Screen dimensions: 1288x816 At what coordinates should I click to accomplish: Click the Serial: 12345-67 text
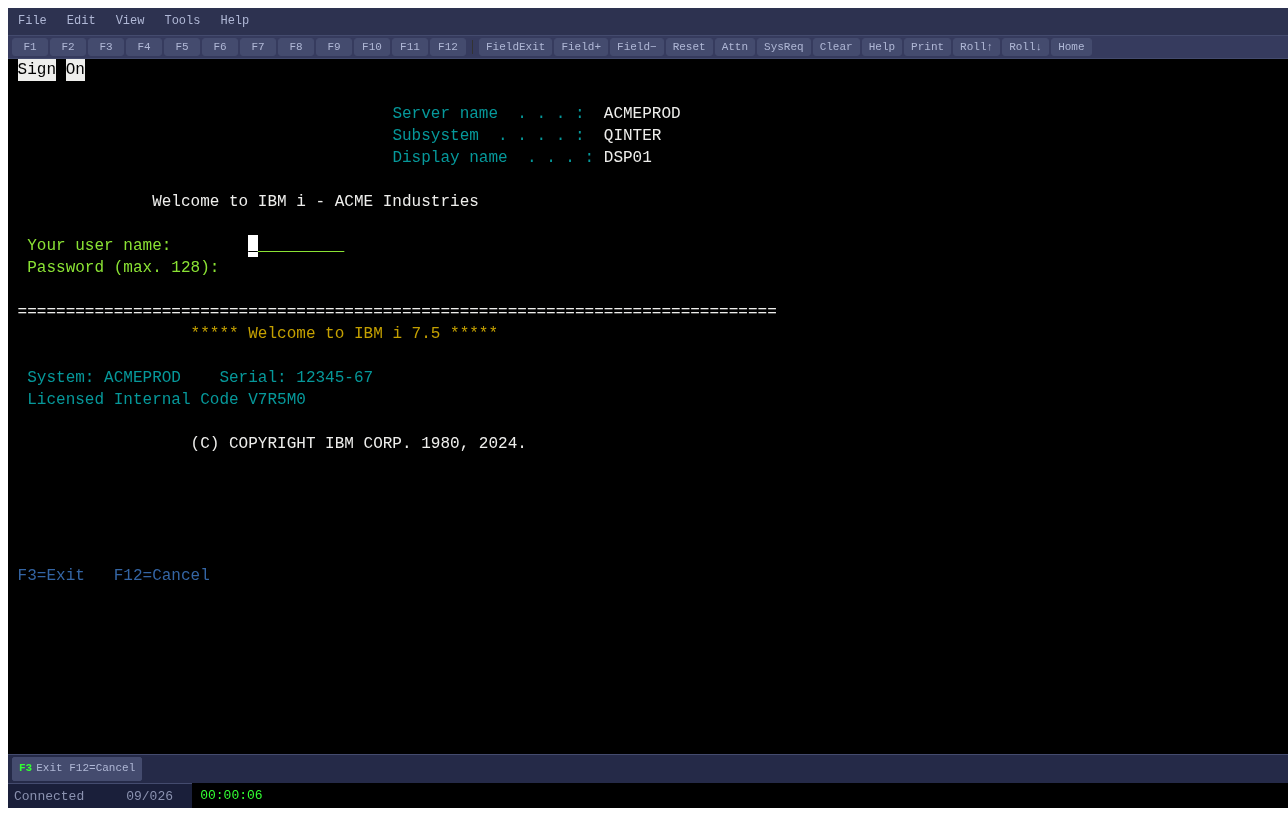(x=296, y=378)
